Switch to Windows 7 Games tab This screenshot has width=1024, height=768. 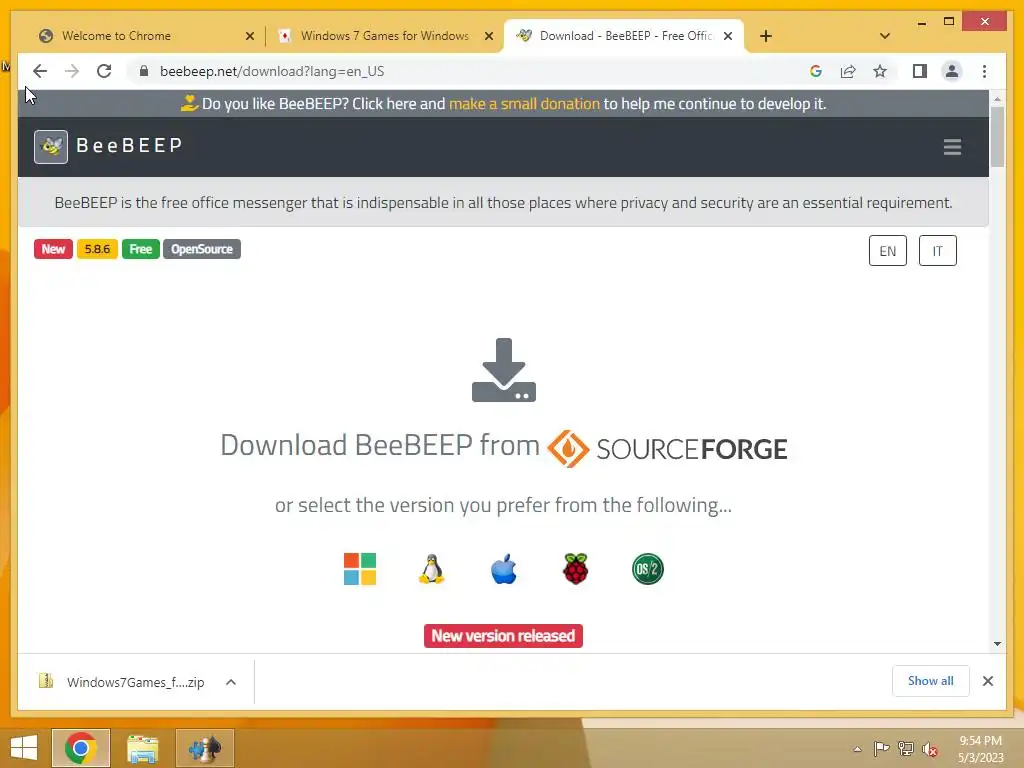click(385, 36)
